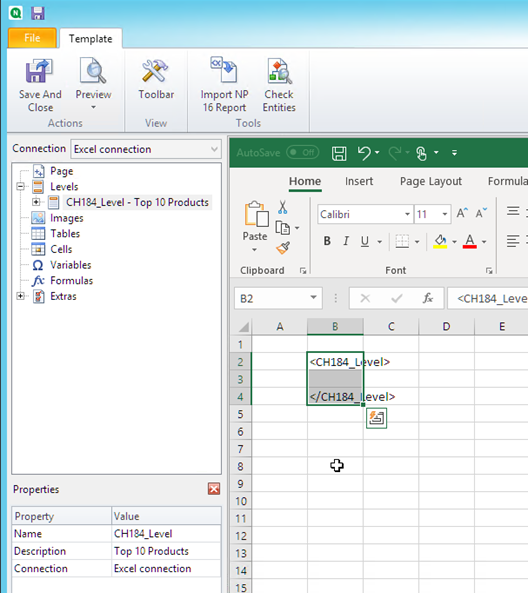Switch to Excel Home tab
Viewport: 528px width, 593px height.
pos(305,182)
